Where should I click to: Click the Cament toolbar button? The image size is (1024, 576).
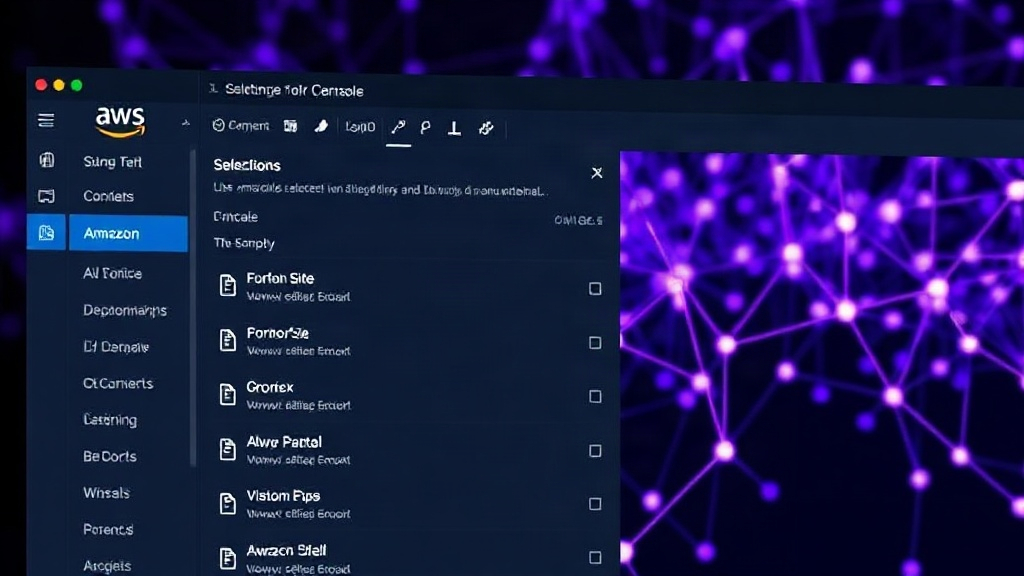[x=240, y=125]
